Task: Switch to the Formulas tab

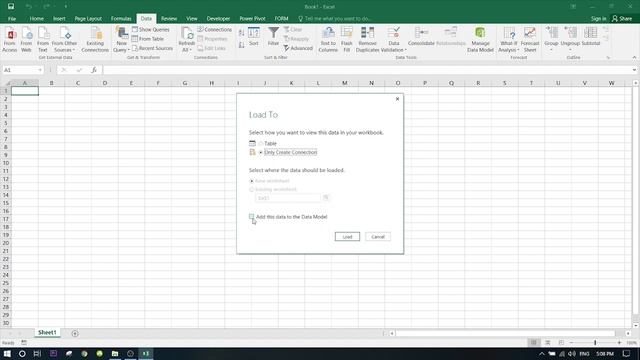Action: [x=121, y=18]
